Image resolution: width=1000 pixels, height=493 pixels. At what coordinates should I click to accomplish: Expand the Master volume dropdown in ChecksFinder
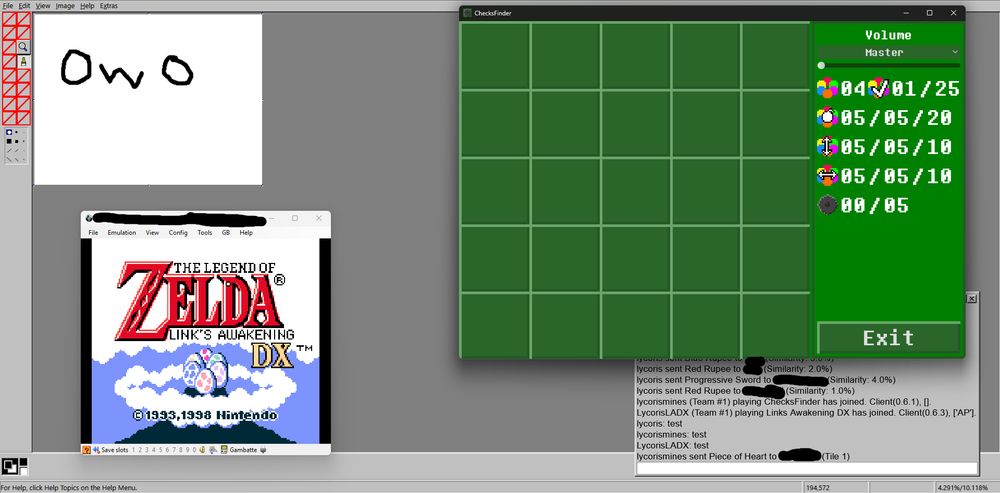tap(888, 52)
